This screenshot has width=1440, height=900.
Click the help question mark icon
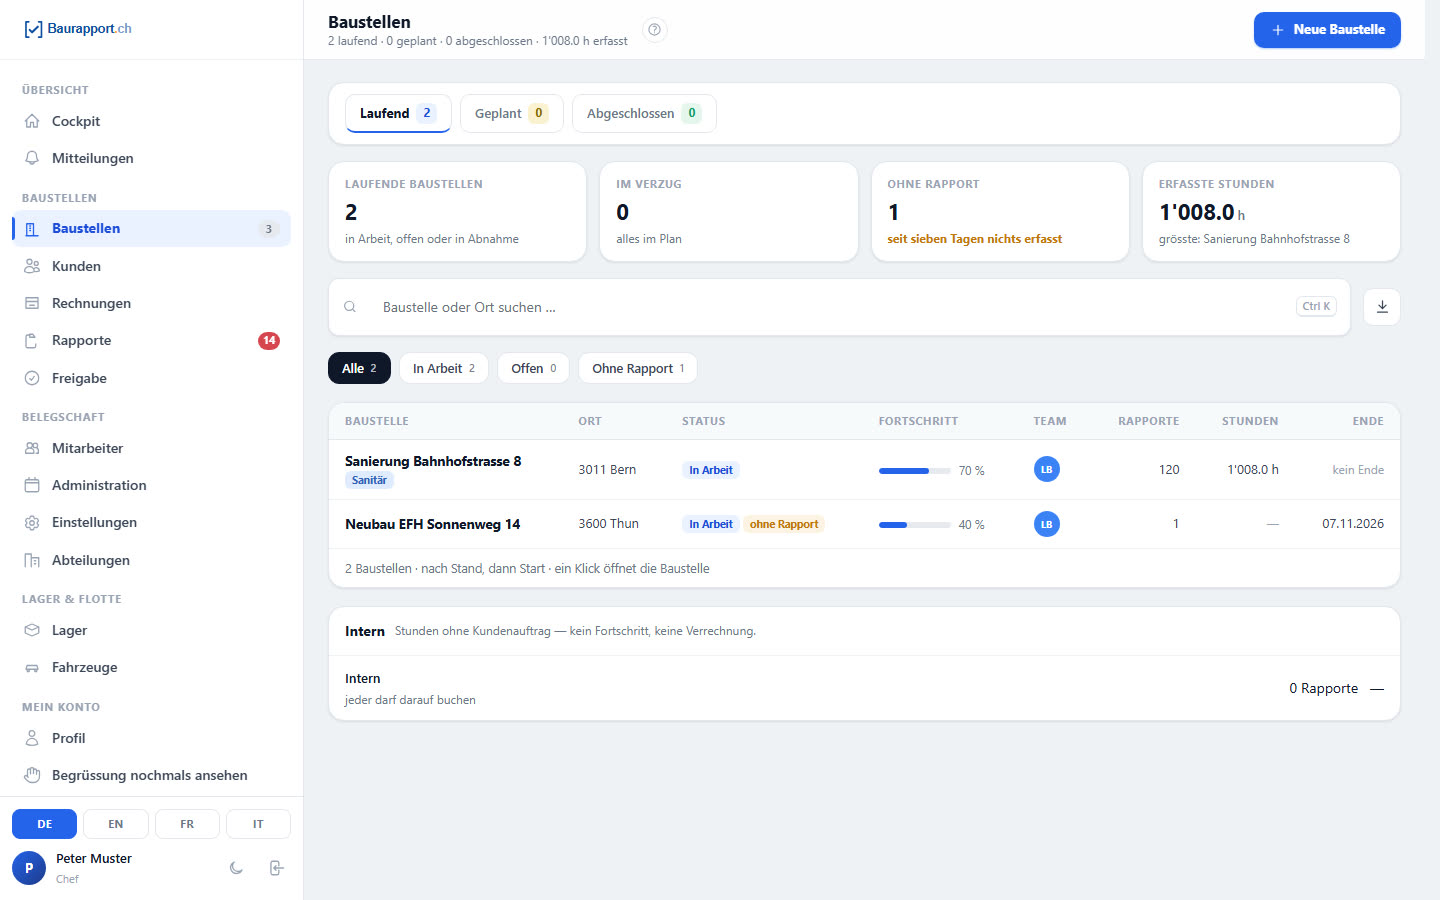click(x=654, y=30)
